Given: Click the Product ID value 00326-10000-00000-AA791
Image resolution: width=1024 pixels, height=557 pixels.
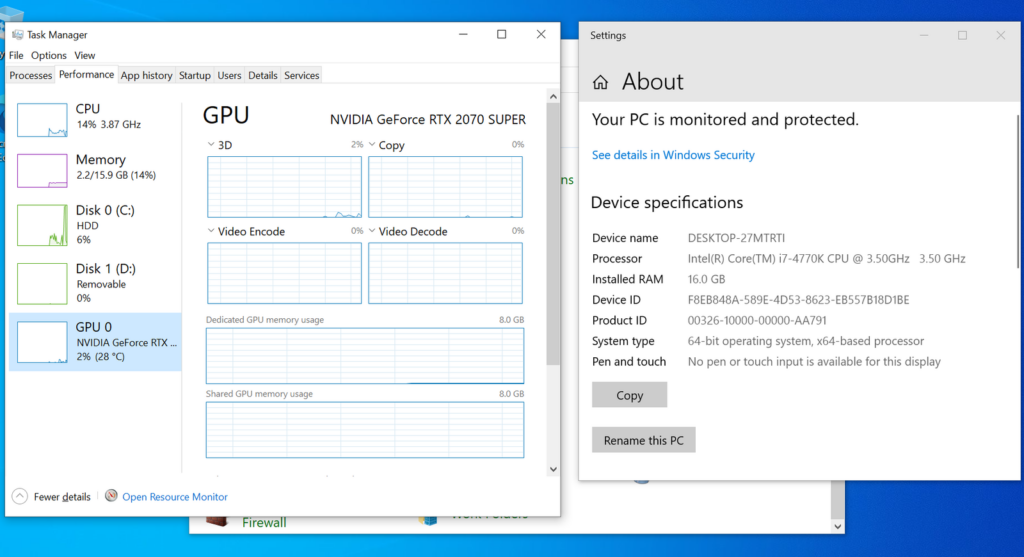Looking at the screenshot, I should click(757, 321).
